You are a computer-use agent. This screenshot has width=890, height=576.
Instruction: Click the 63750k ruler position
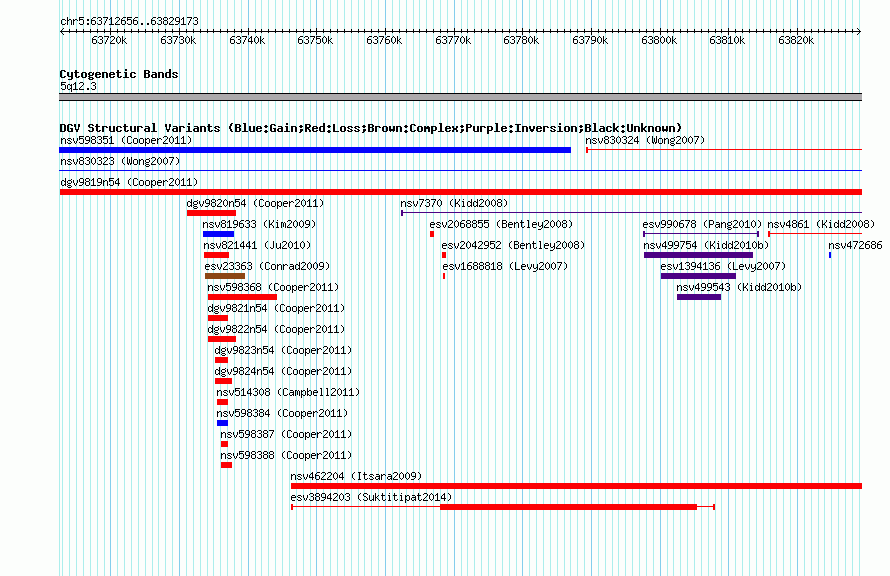pyautogui.click(x=315, y=40)
